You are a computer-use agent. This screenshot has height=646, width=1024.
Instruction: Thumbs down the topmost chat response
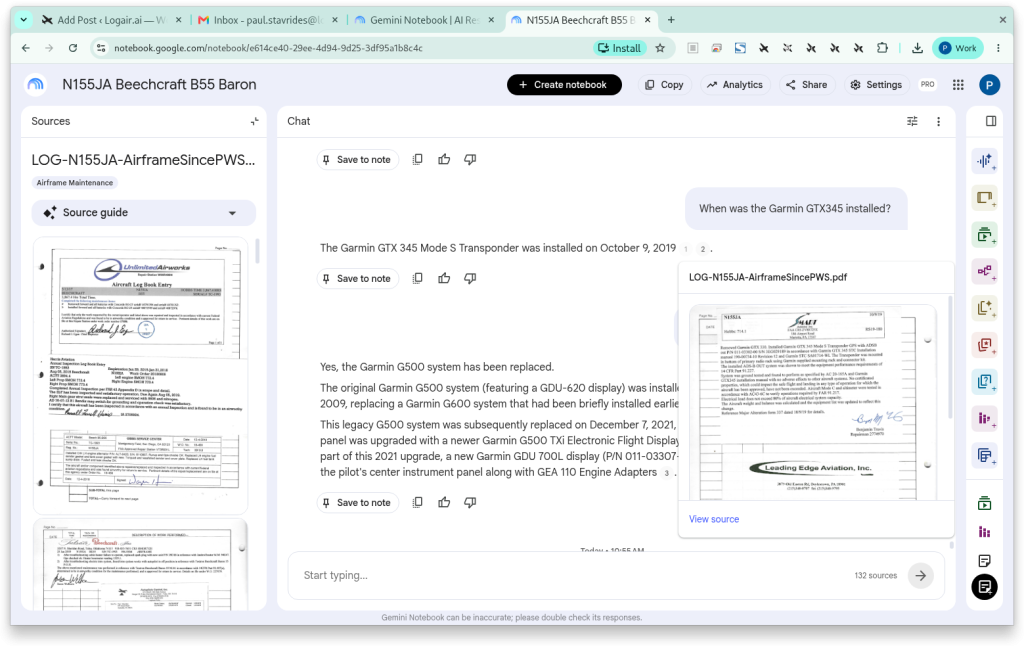pyautogui.click(x=470, y=159)
